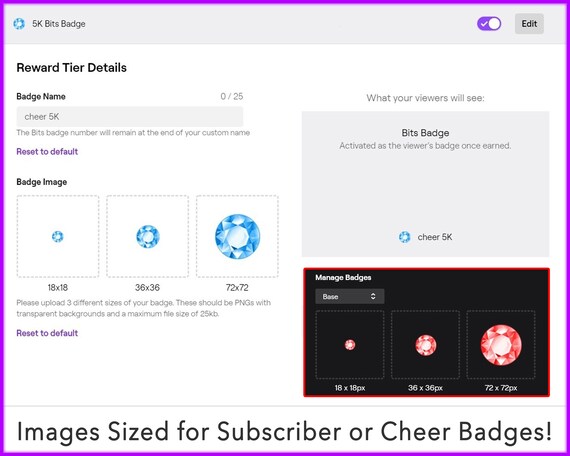The height and width of the screenshot is (456, 570).
Task: Select the large blue gem in 72x72 slot
Action: (237, 236)
